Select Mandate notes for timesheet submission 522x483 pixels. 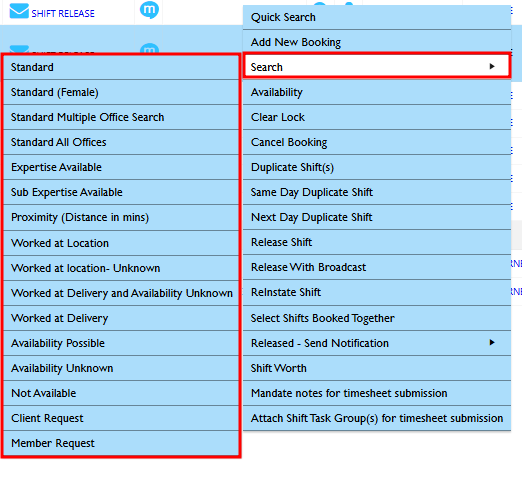pos(377,393)
